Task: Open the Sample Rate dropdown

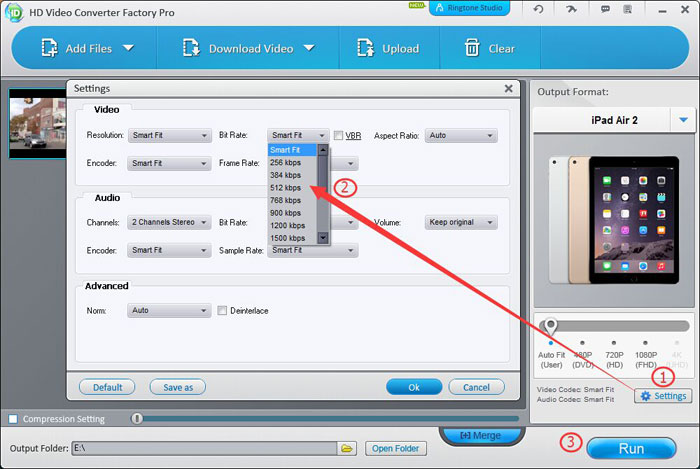Action: point(312,250)
